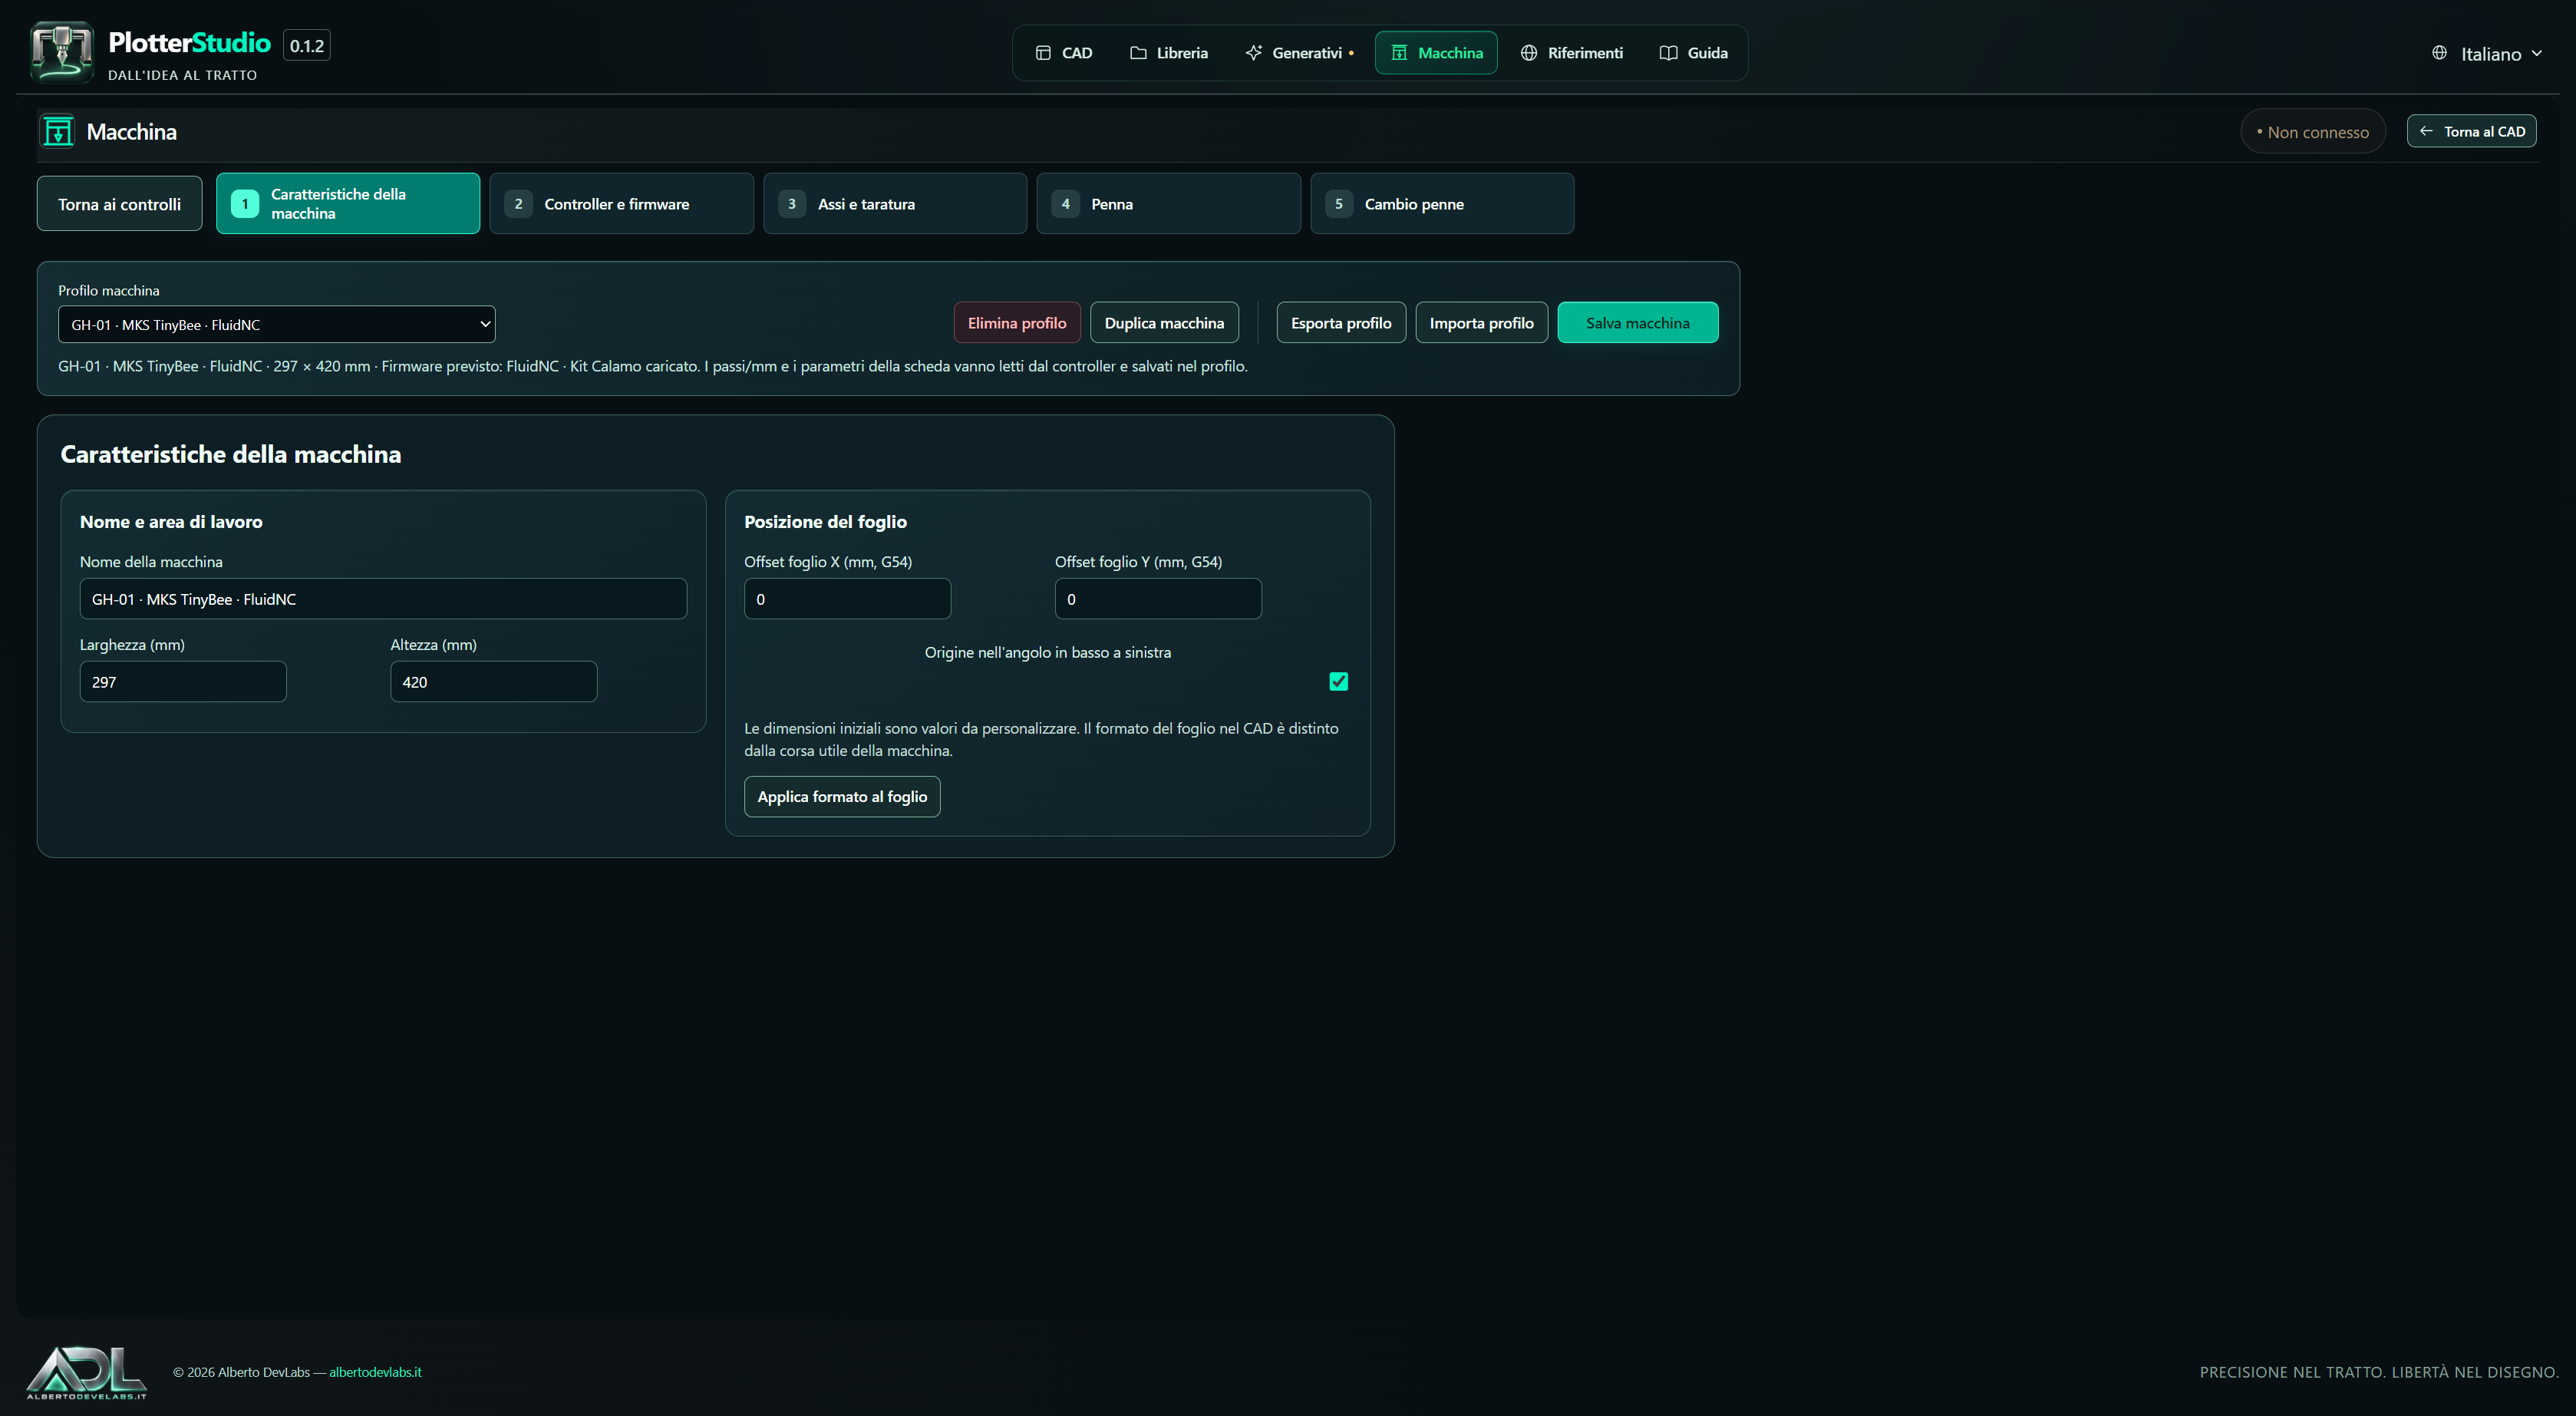Click Torna ai controlli button

pos(119,204)
